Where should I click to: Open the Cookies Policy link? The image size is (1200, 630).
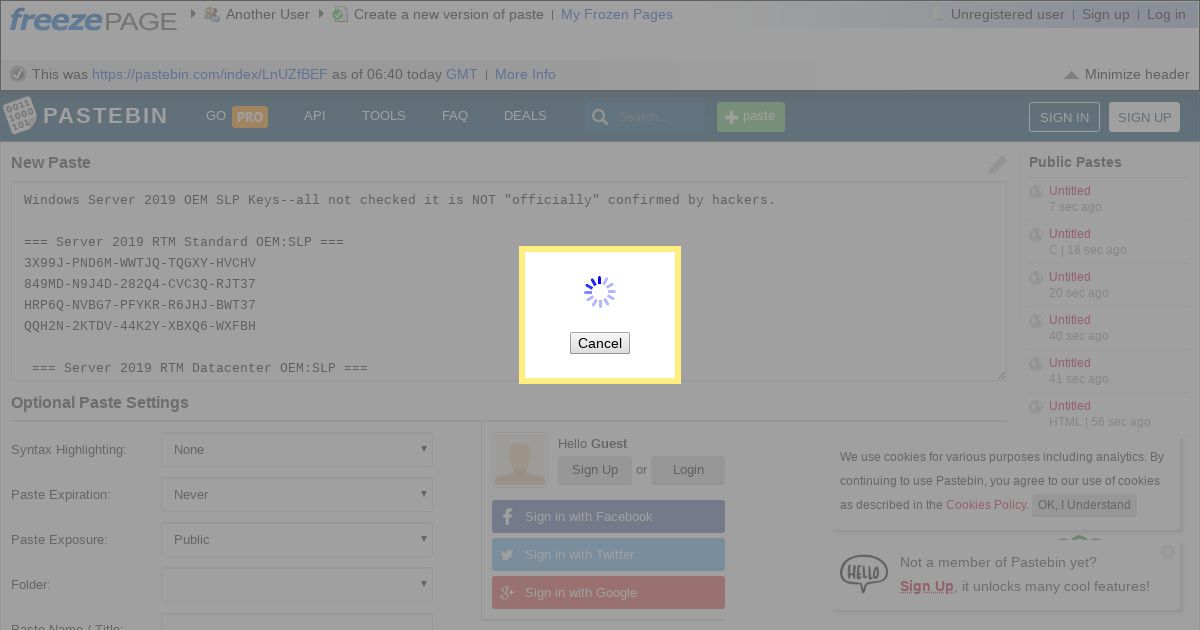click(986, 505)
